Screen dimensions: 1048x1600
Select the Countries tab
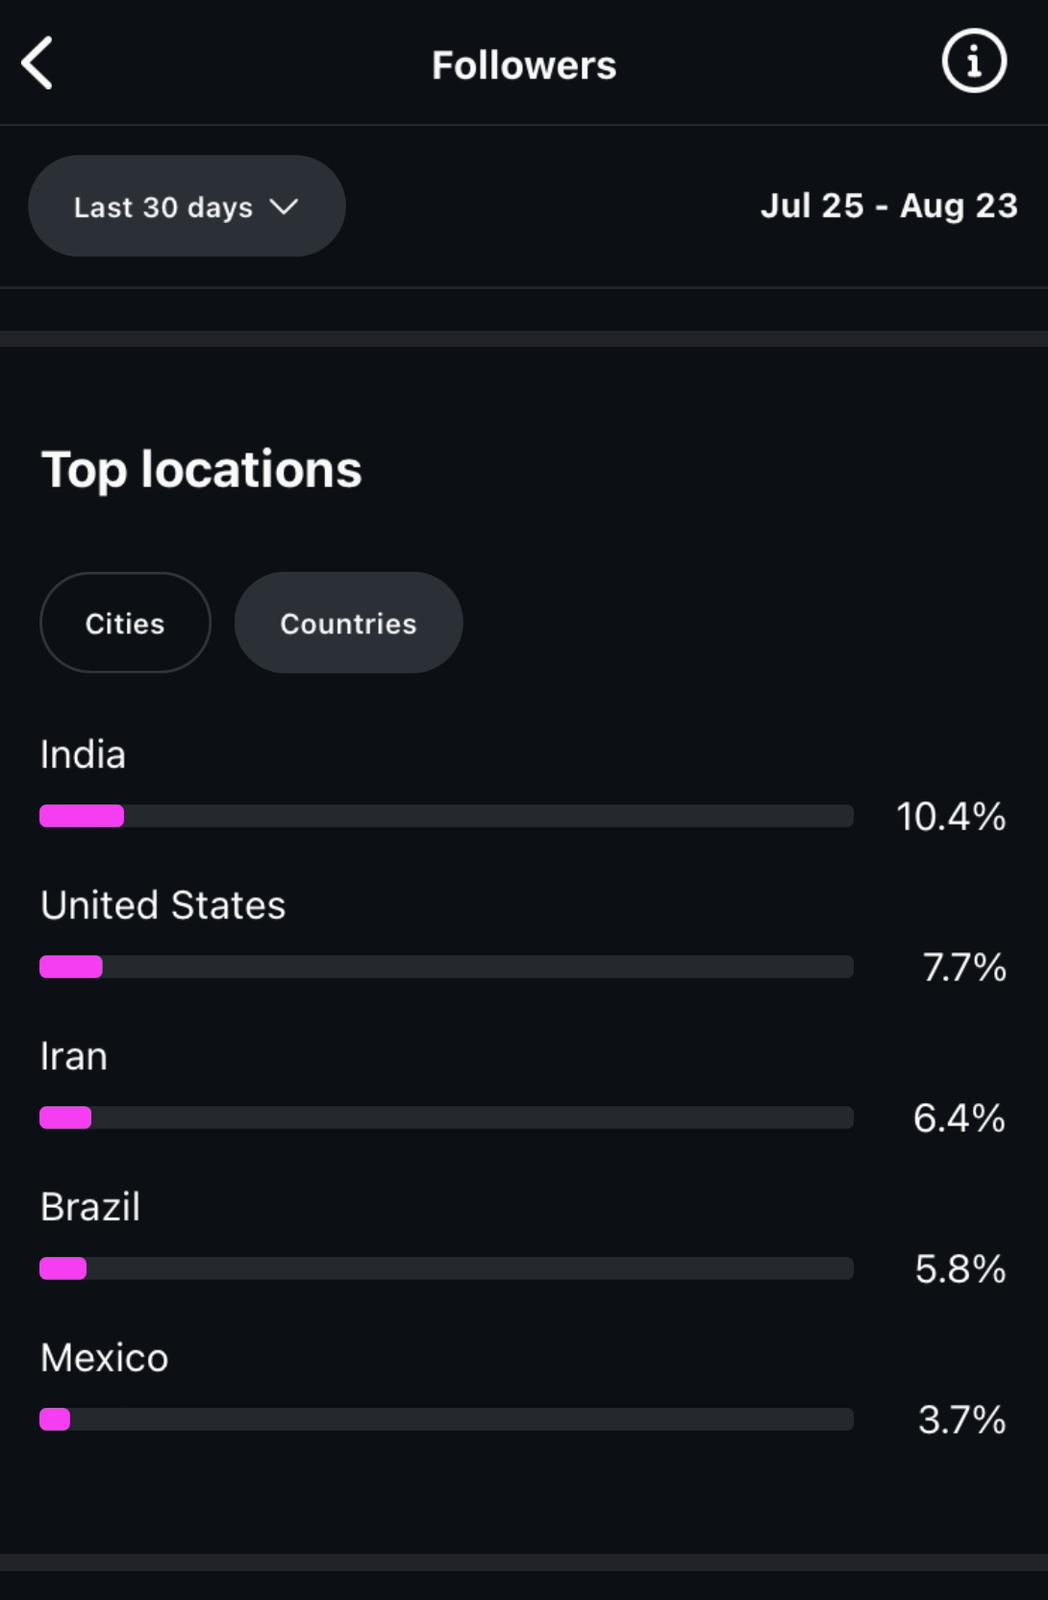click(x=348, y=623)
